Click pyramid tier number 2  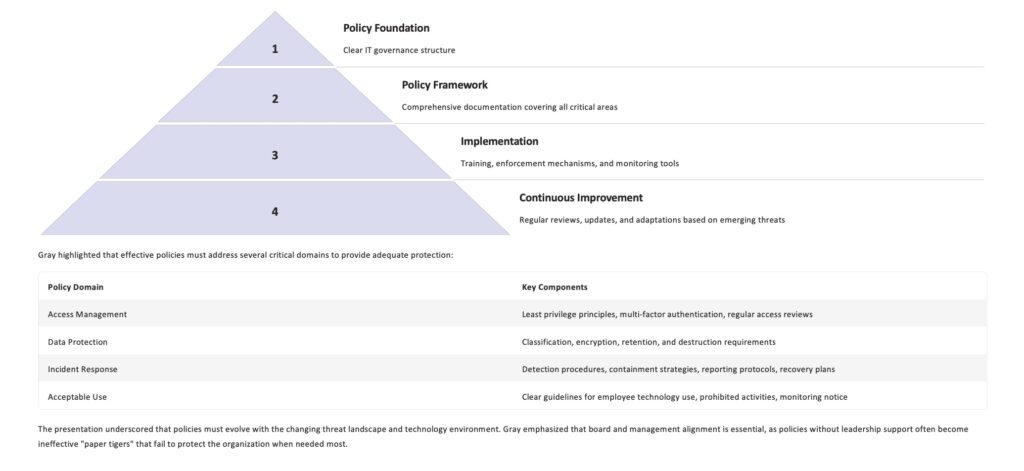pos(275,98)
